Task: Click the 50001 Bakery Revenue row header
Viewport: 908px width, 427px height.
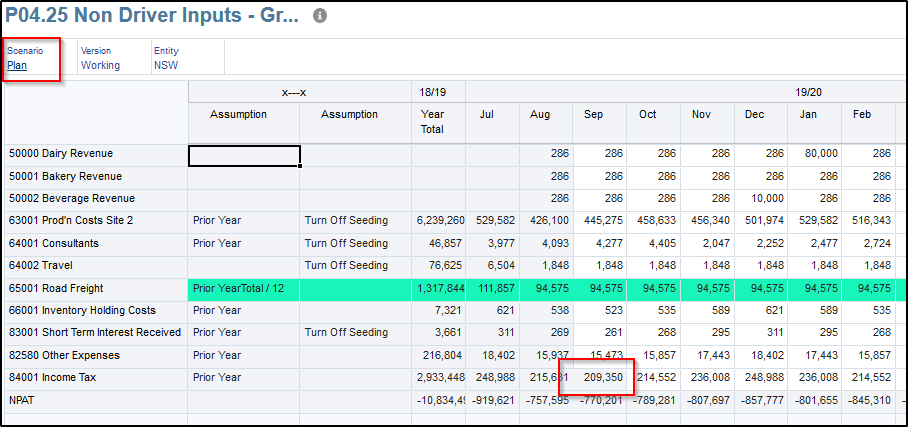Action: coord(96,176)
